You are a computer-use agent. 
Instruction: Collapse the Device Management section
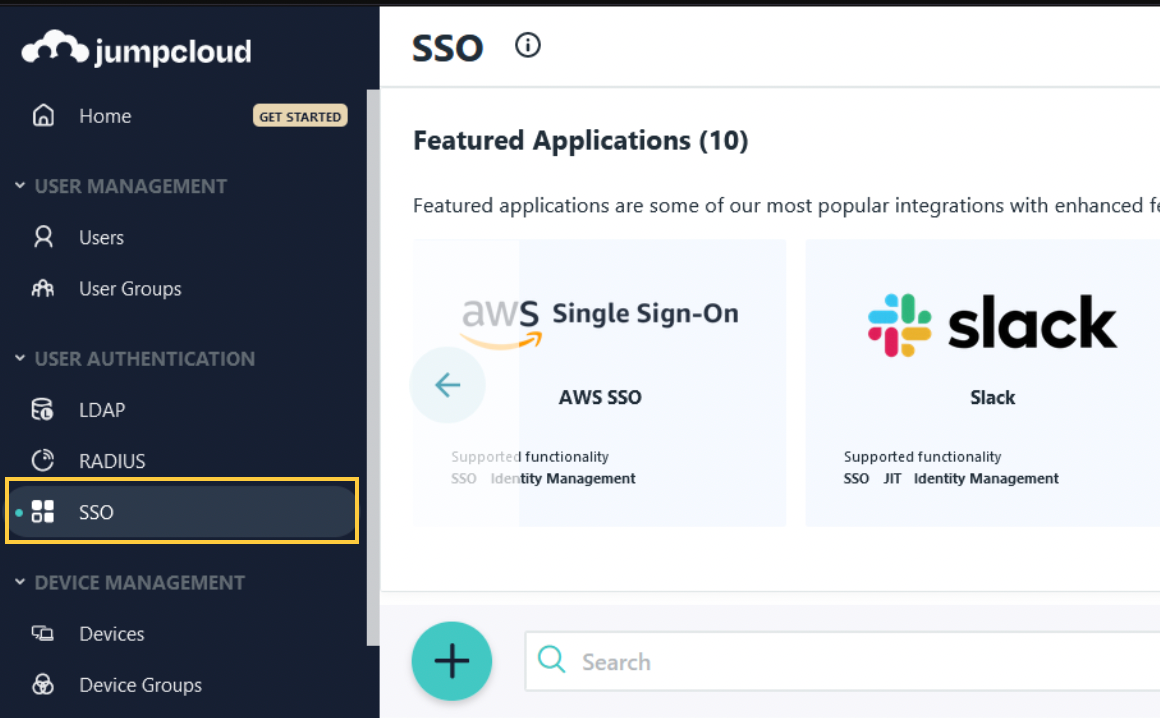(x=20, y=582)
